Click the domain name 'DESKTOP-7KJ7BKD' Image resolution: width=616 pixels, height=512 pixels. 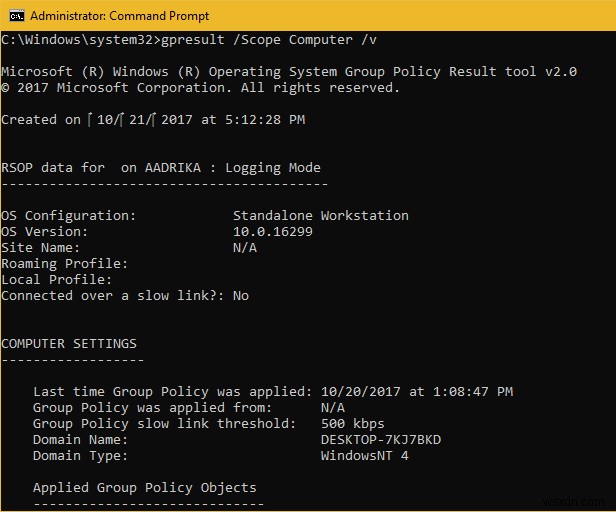click(381, 440)
